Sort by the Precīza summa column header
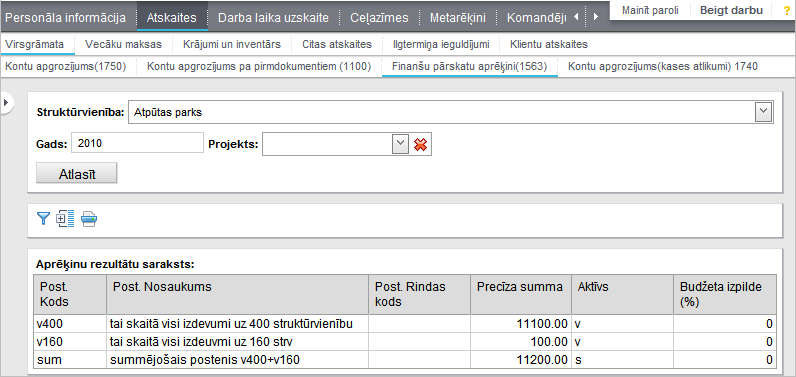796x377 pixels. 520,287
